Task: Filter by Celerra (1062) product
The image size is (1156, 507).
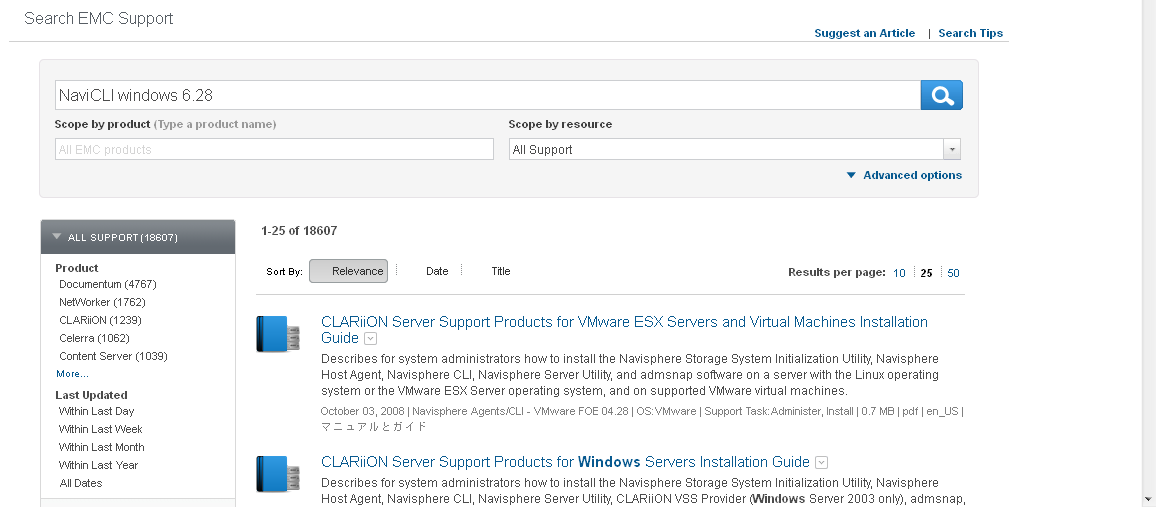Action: click(x=94, y=338)
